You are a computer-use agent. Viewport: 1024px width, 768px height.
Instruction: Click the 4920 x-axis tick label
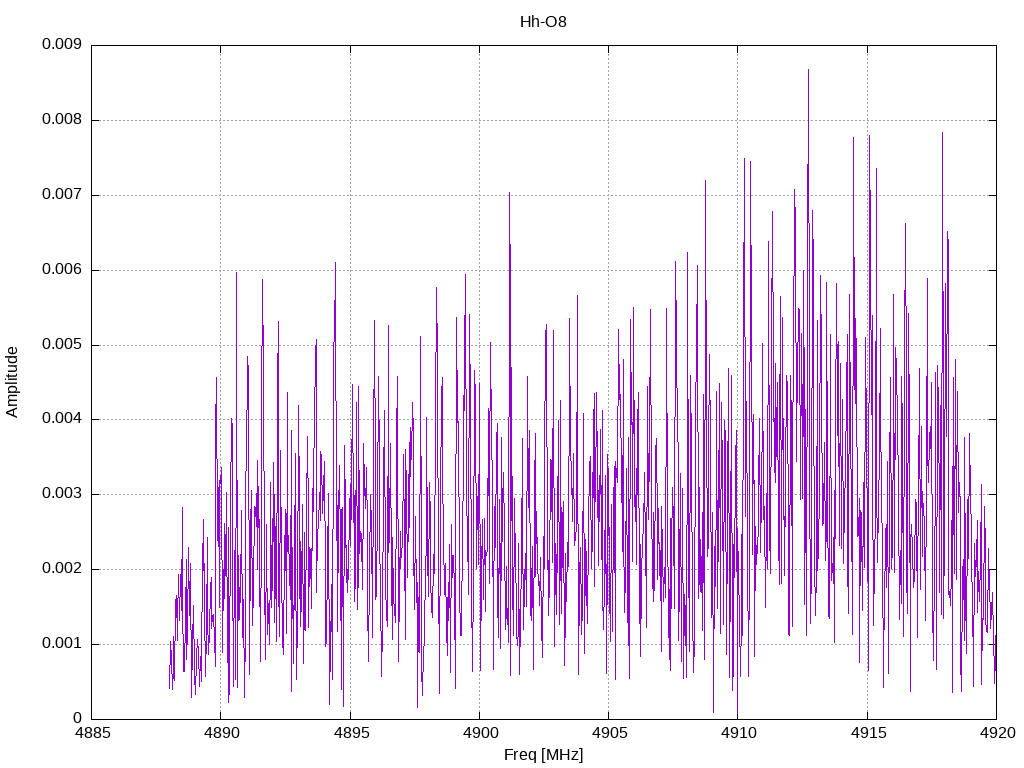pos(997,733)
